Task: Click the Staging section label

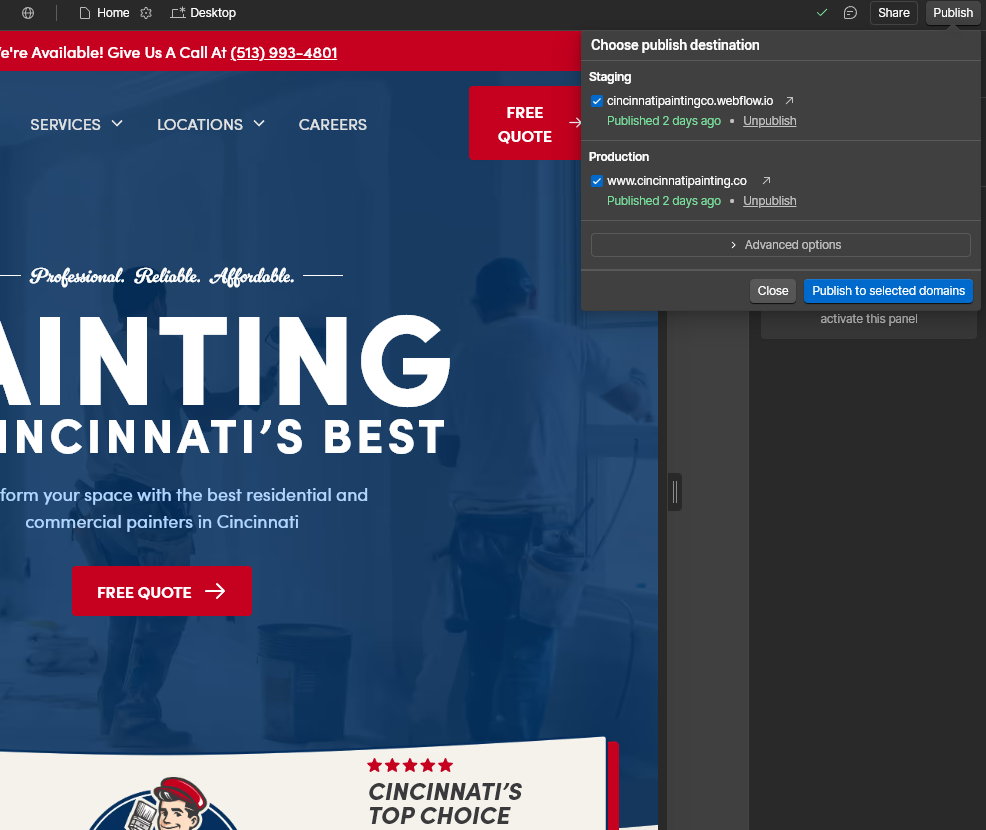Action: (x=609, y=77)
